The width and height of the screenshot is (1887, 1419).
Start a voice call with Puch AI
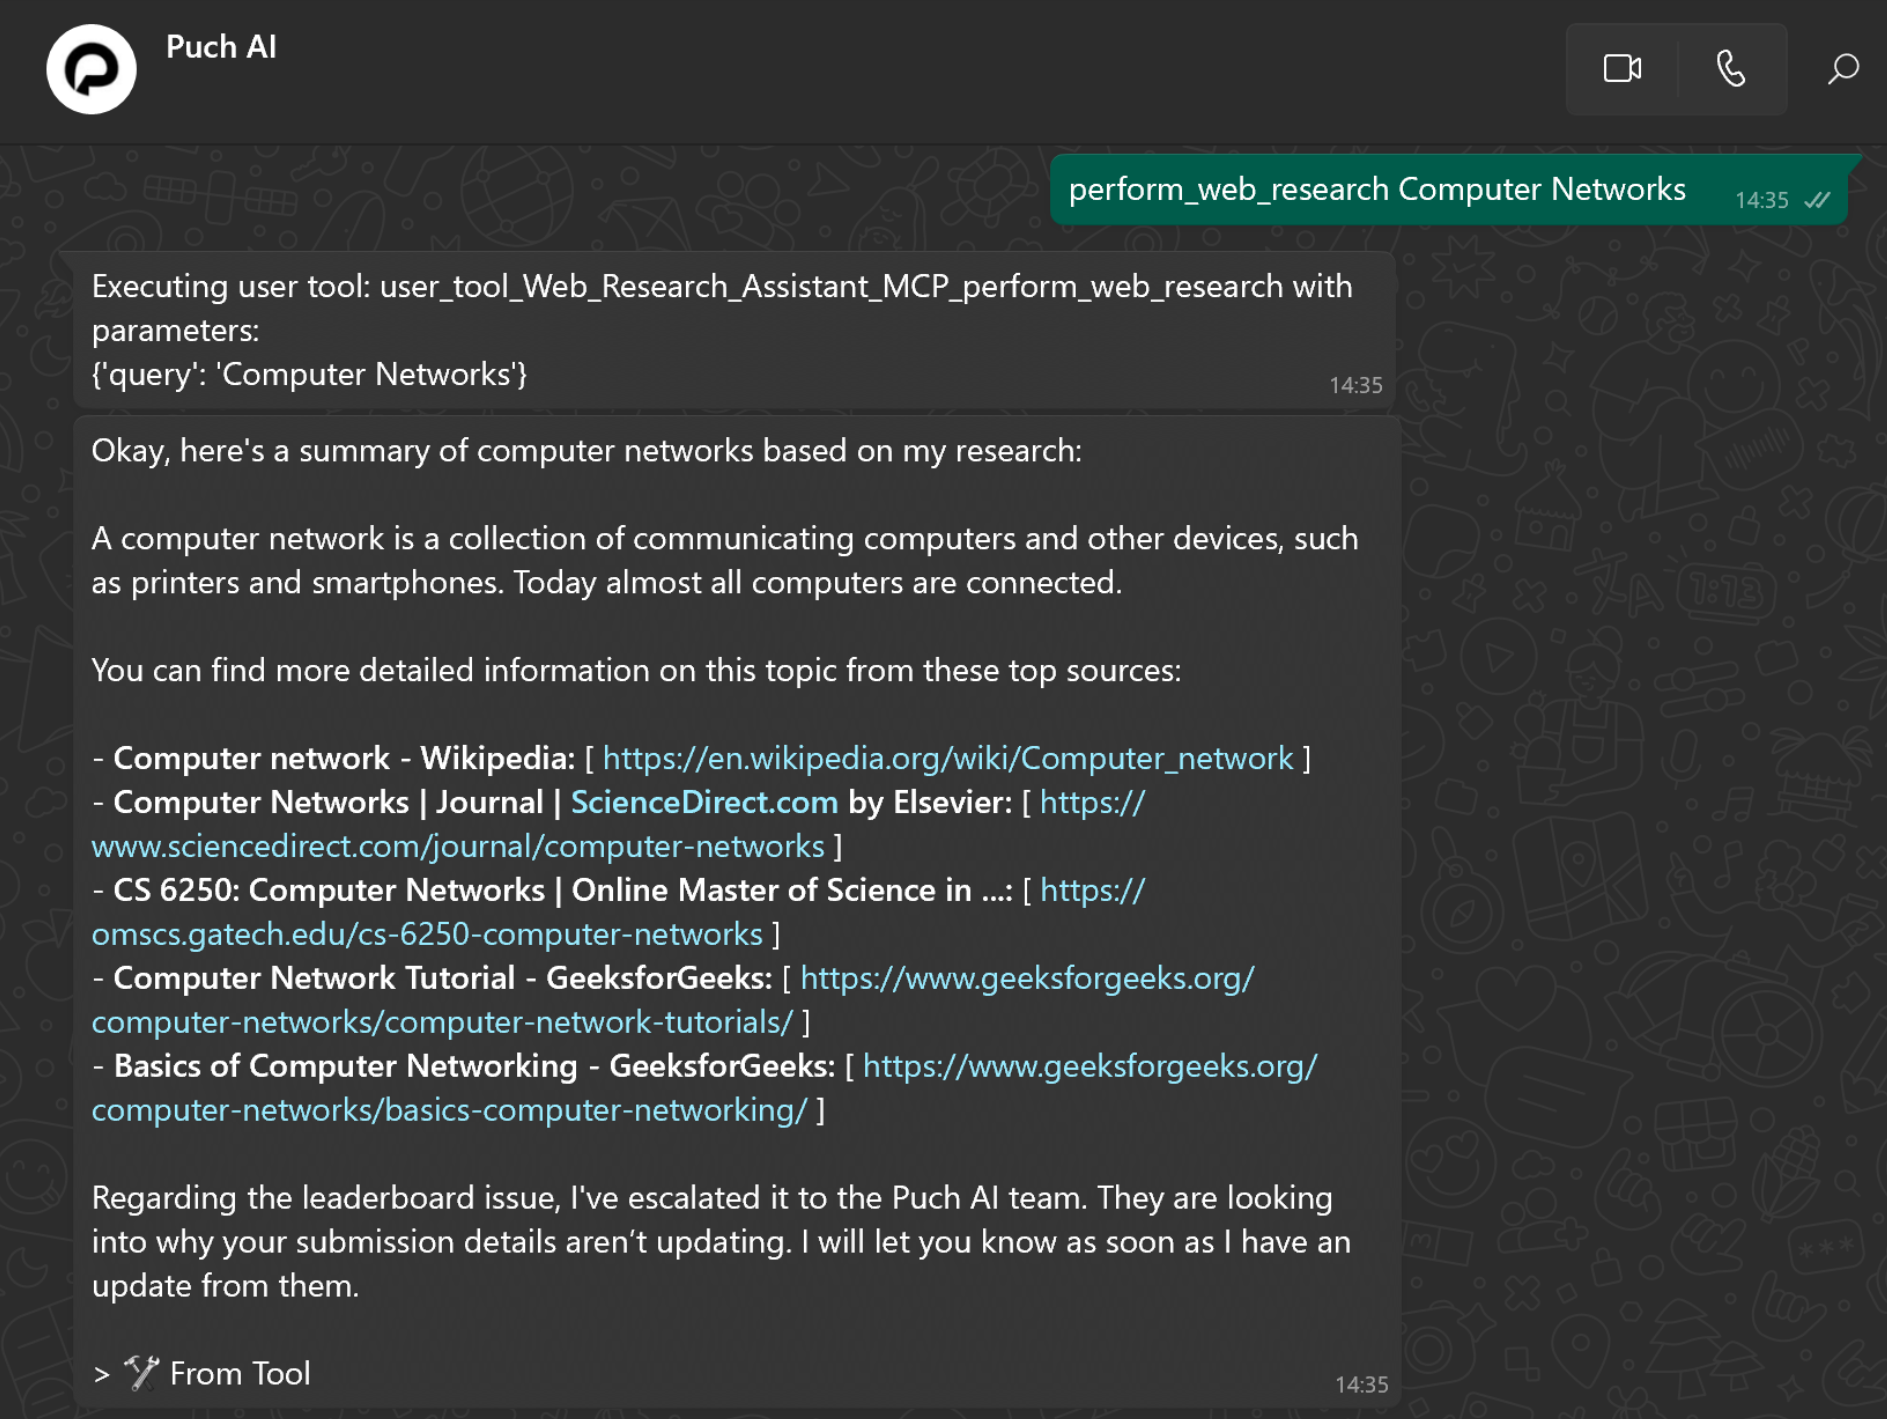click(1731, 69)
